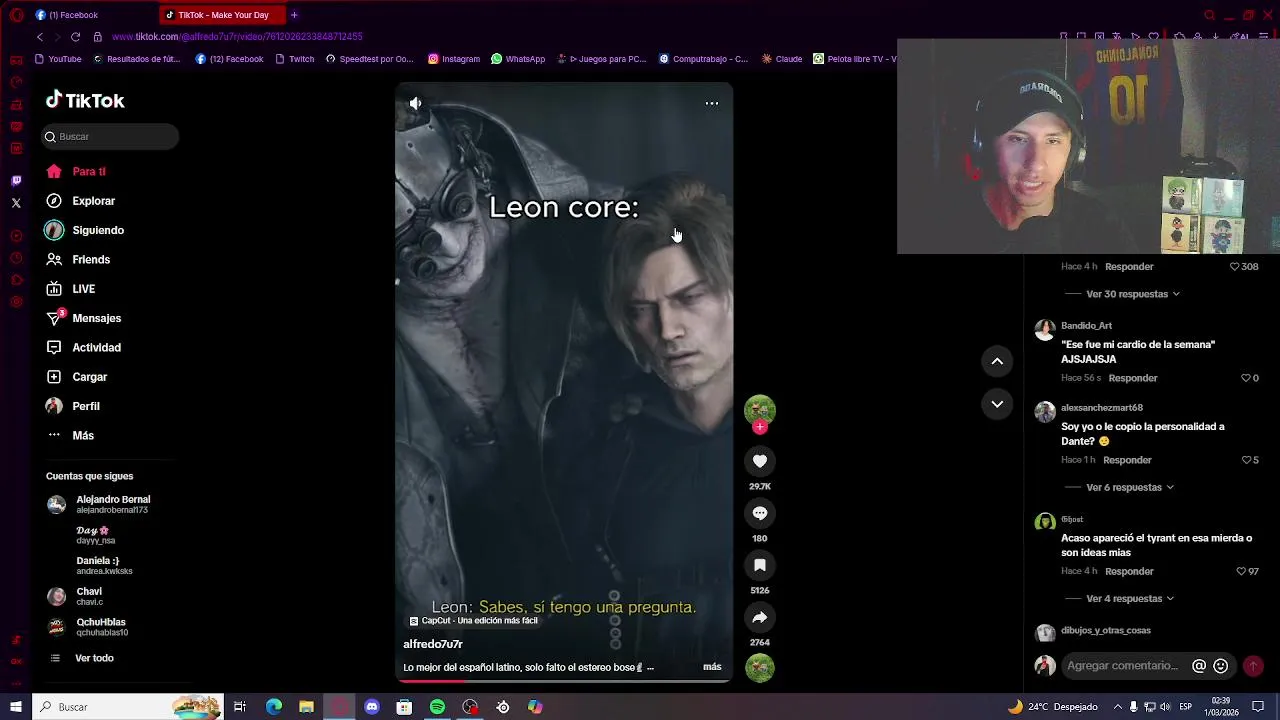Open File Explorer from taskbar
This screenshot has width=1280, height=720.
point(306,707)
